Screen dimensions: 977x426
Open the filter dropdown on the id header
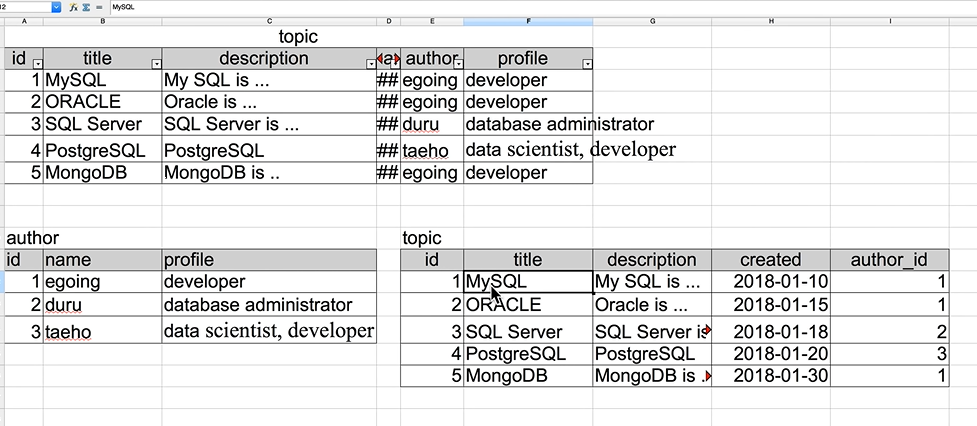coord(37,64)
